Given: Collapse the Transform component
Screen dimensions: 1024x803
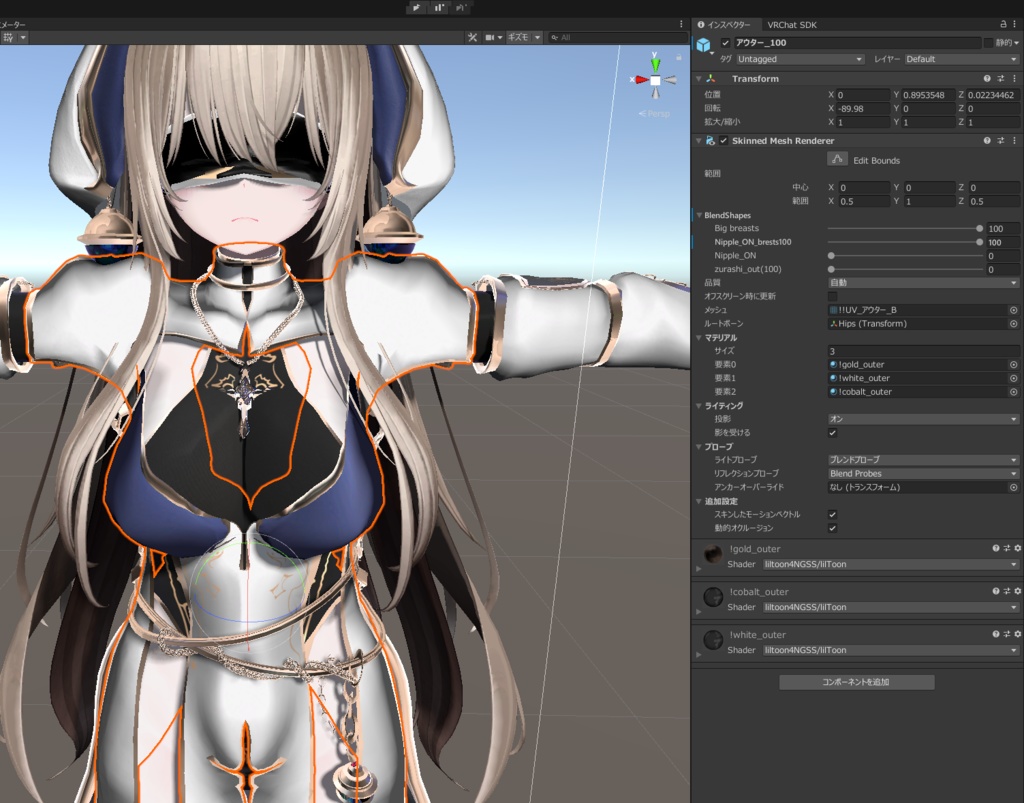Looking at the screenshot, I should tap(698, 78).
